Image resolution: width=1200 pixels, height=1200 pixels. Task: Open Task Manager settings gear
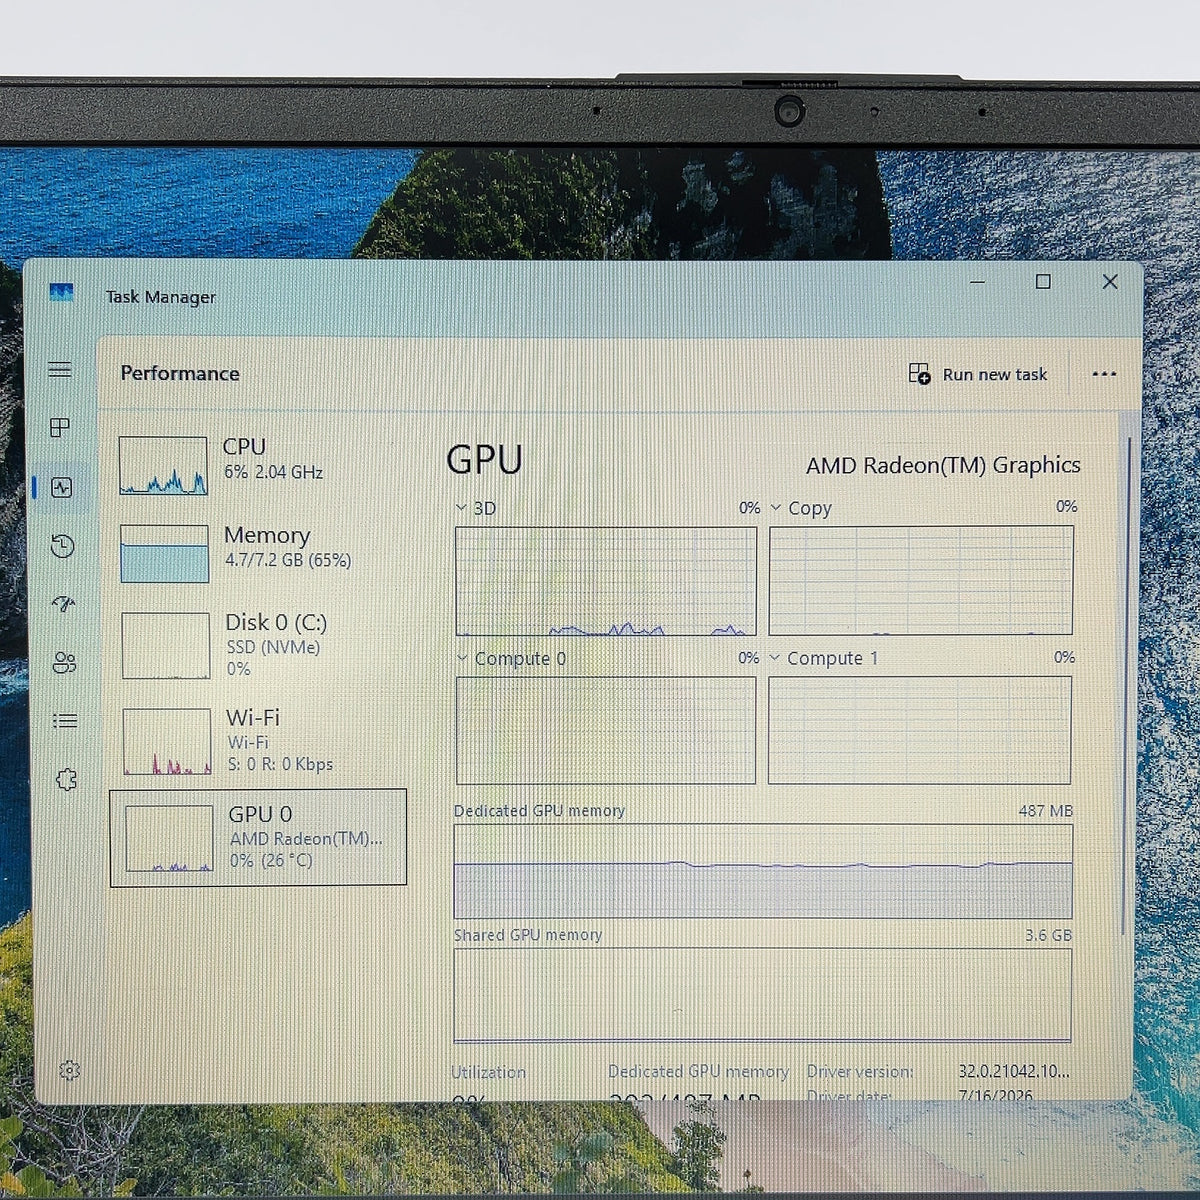point(69,1071)
